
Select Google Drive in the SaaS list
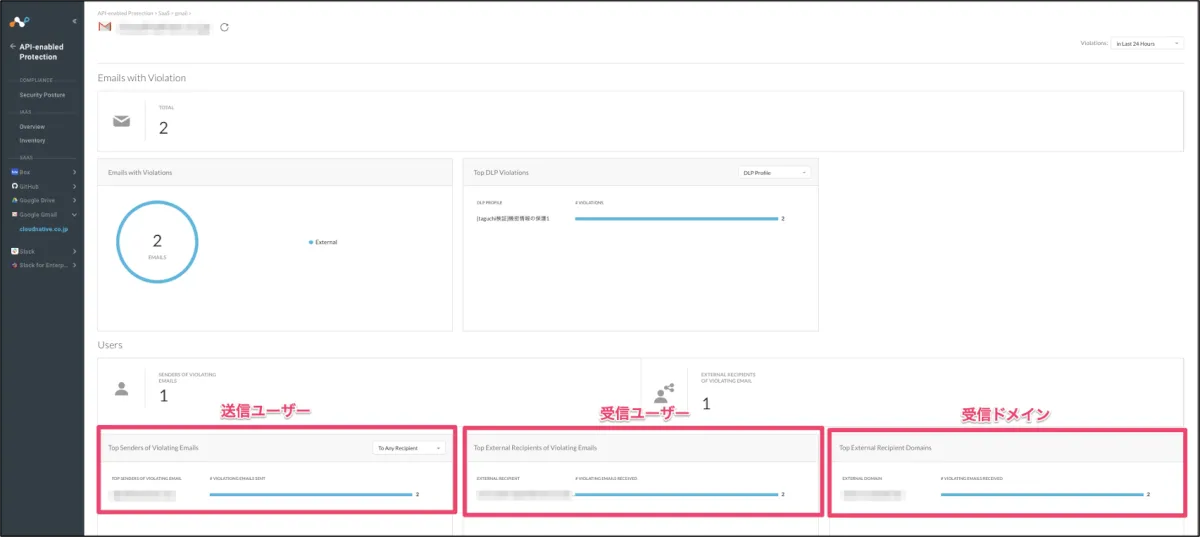(x=37, y=200)
